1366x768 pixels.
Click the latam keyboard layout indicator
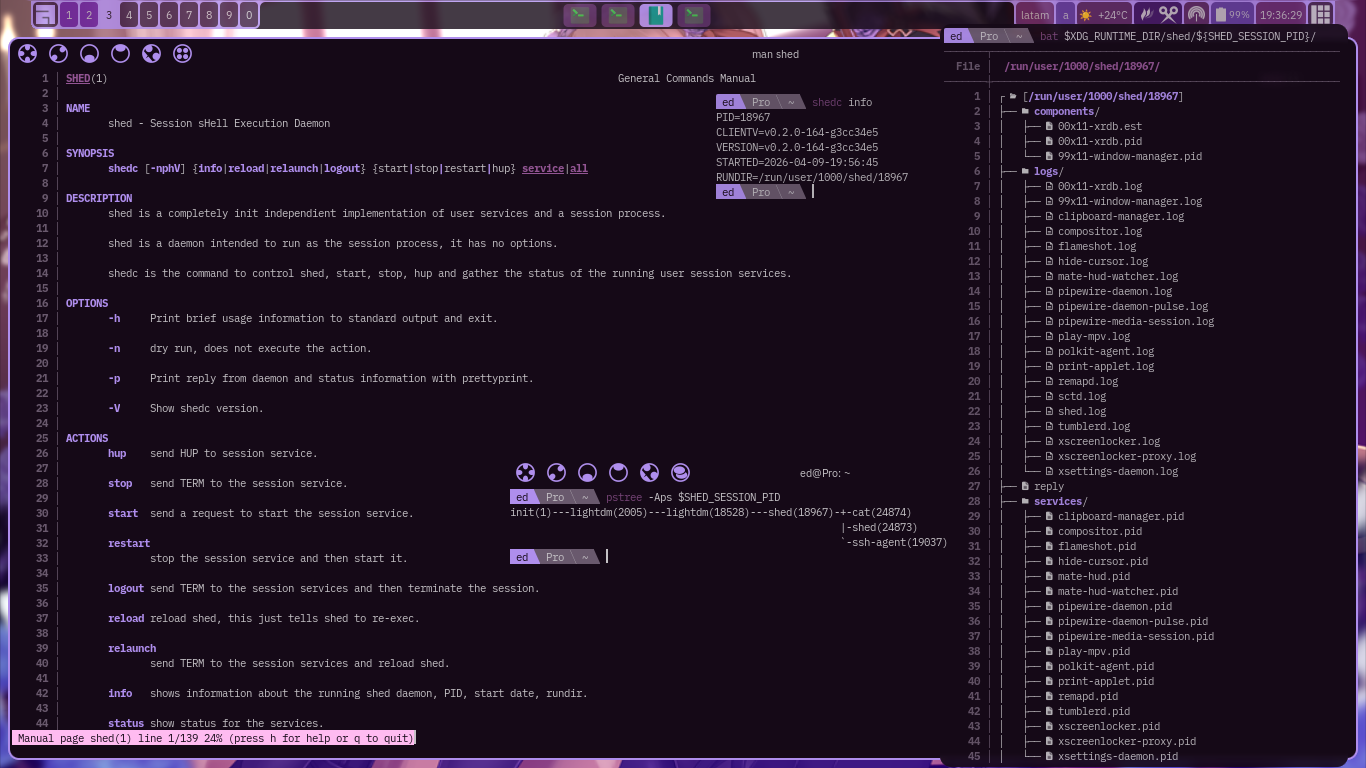[1035, 15]
